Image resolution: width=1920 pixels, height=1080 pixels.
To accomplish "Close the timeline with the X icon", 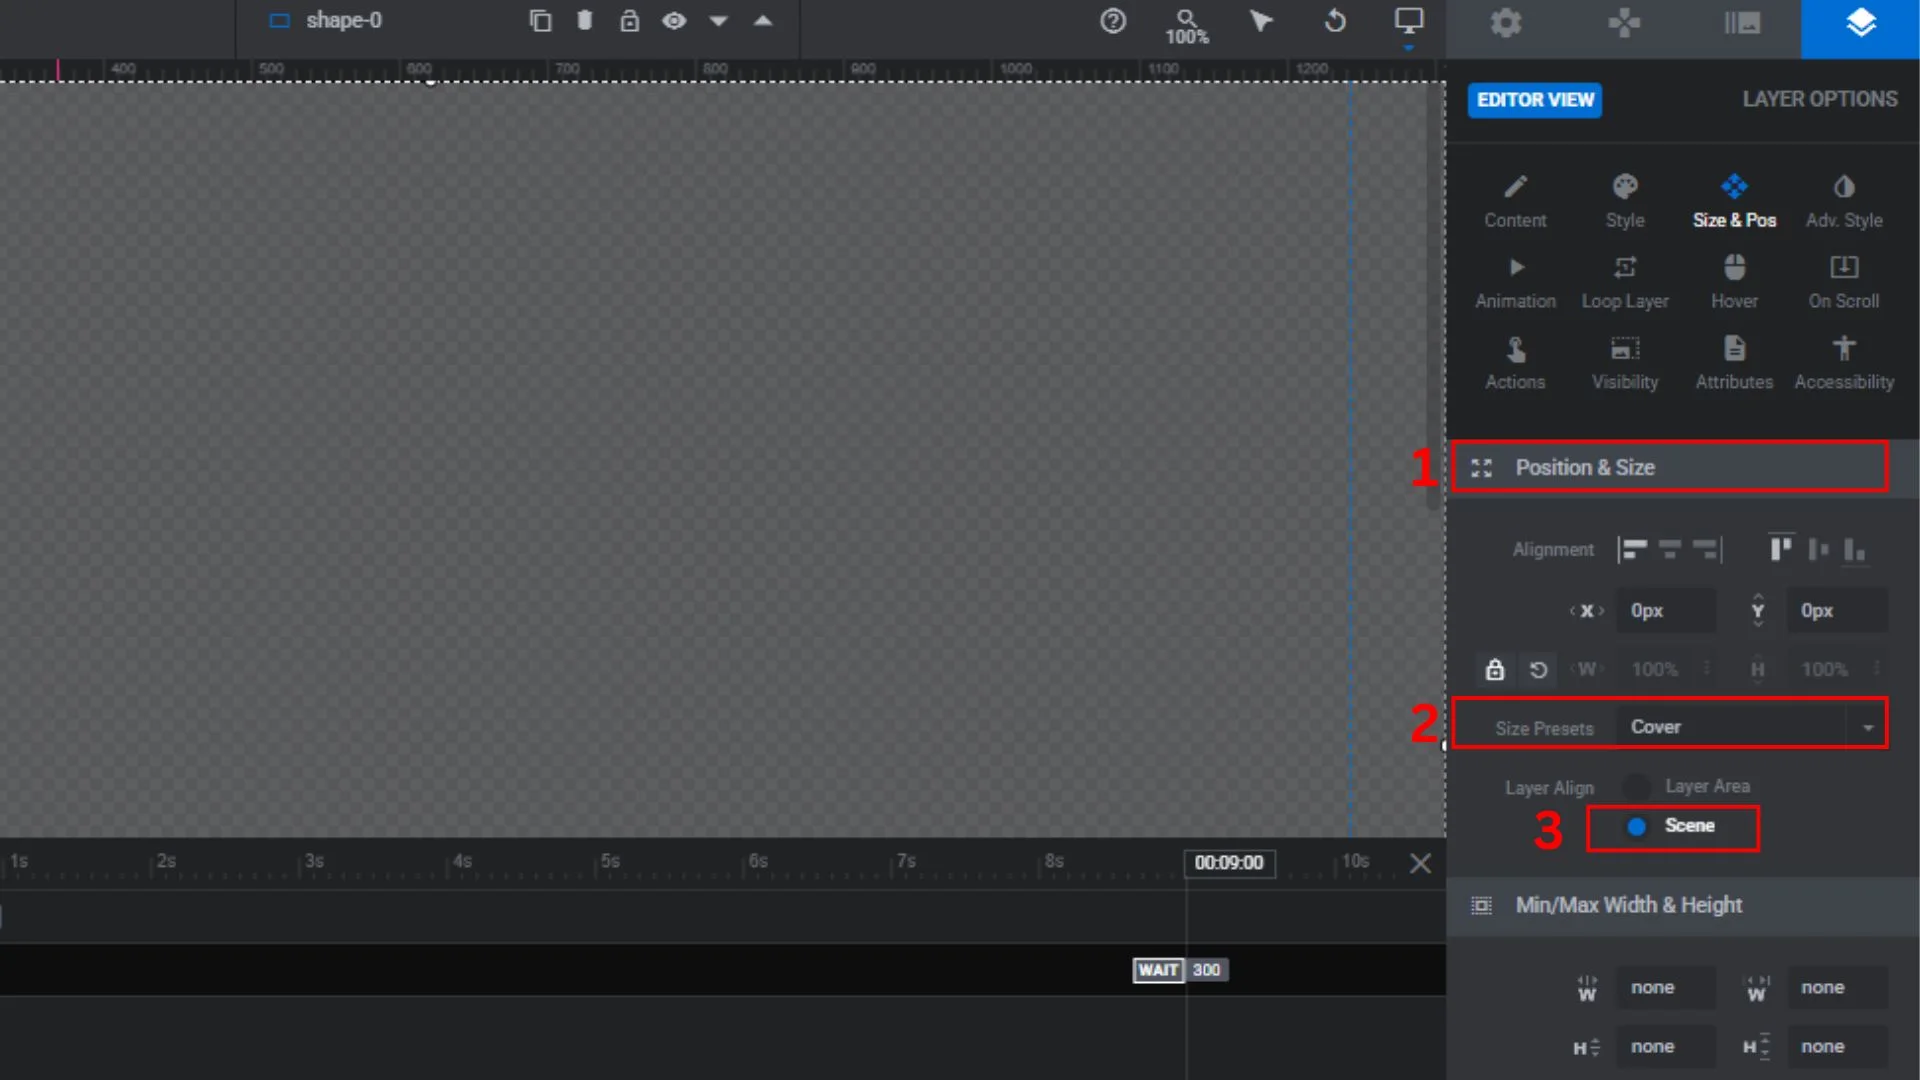I will tap(1420, 863).
